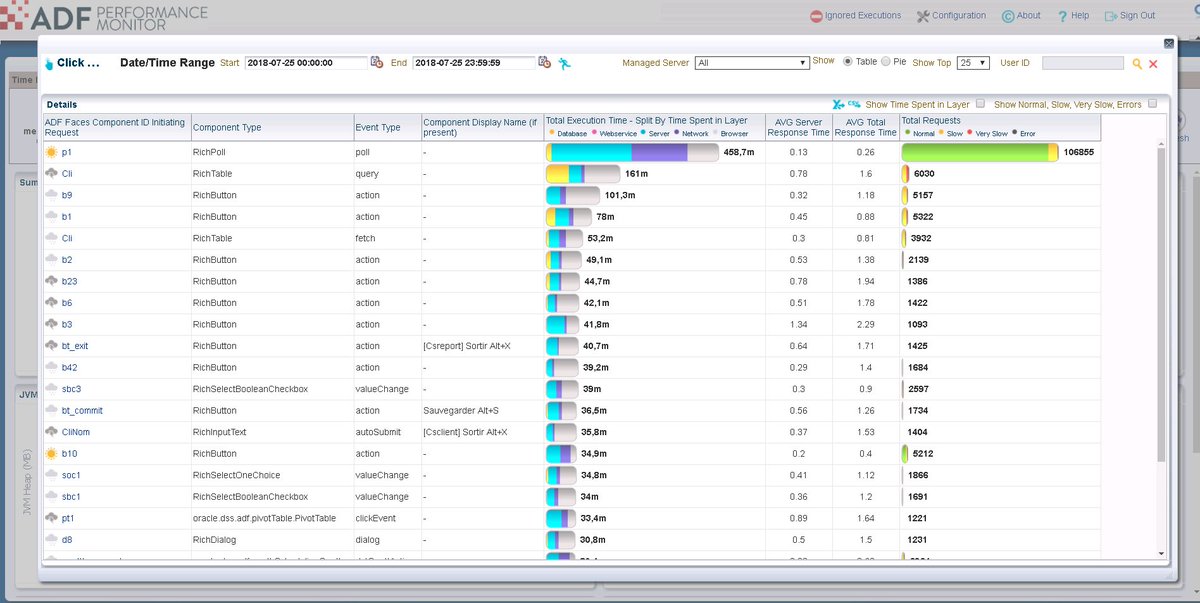Click the b9 component link
The width and height of the screenshot is (1200, 603).
coord(67,195)
